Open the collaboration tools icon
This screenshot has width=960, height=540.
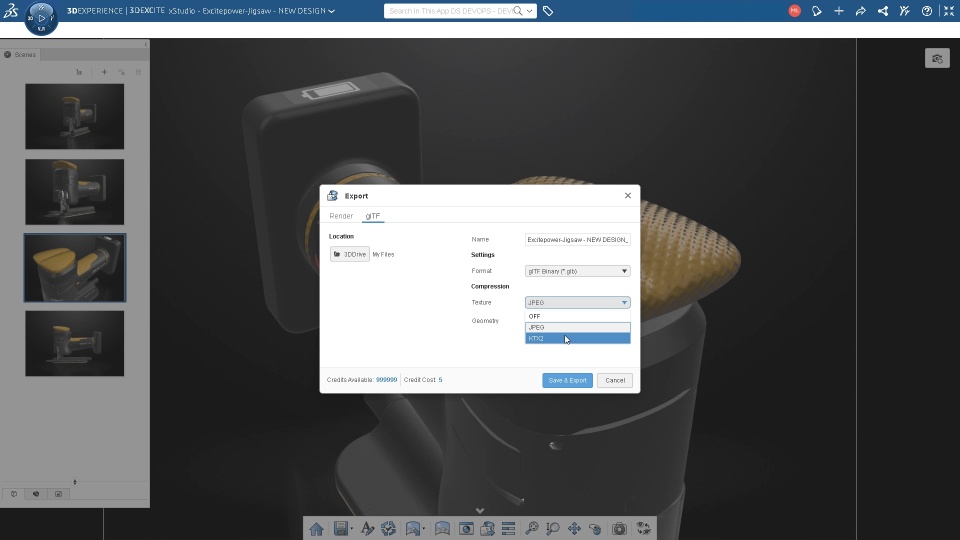pyautogui.click(x=905, y=11)
